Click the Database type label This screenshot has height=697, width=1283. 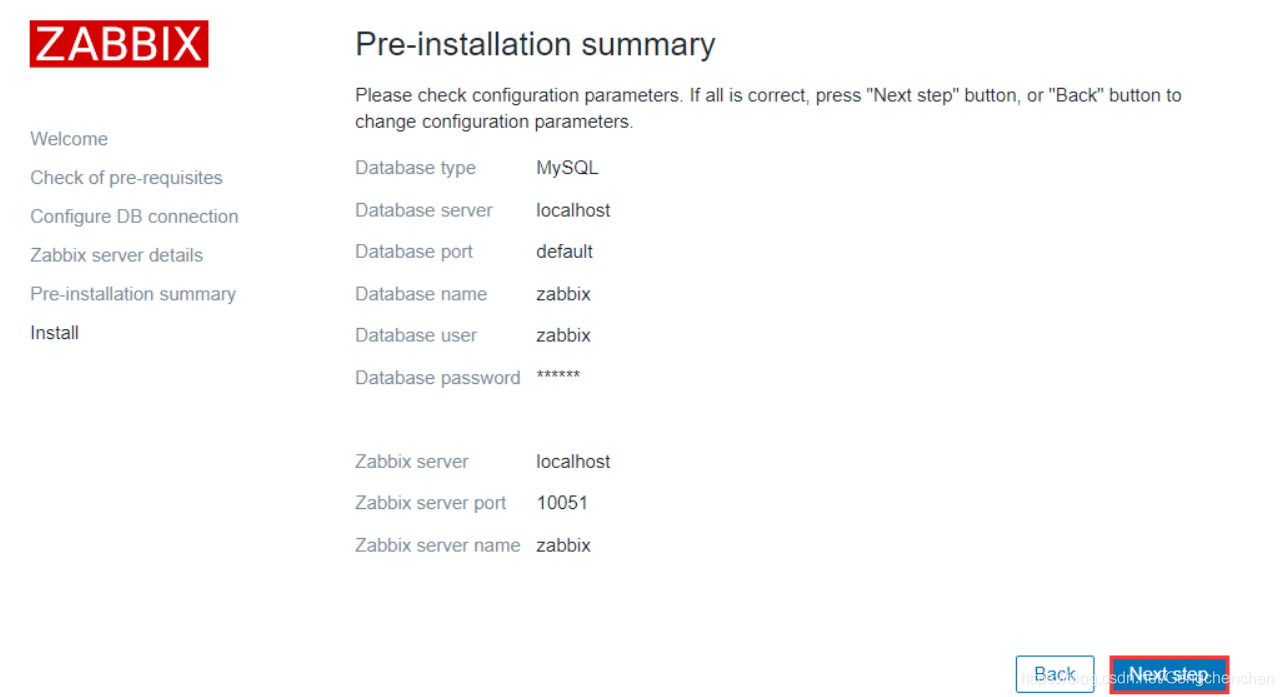pyautogui.click(x=415, y=168)
